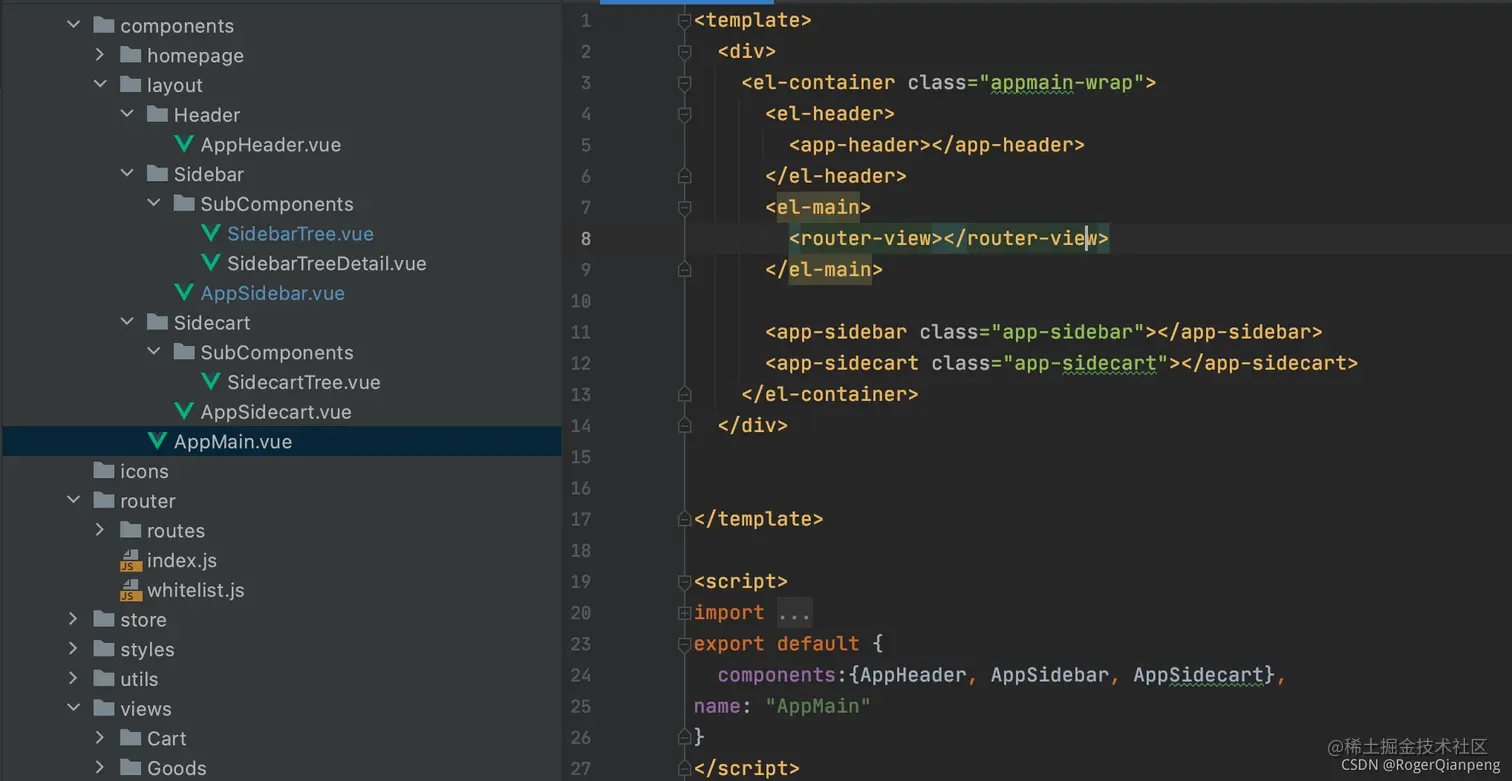Viewport: 1512px width, 781px height.
Task: Click AppSidecart in the components declaration on line 24
Action: coord(1198,675)
